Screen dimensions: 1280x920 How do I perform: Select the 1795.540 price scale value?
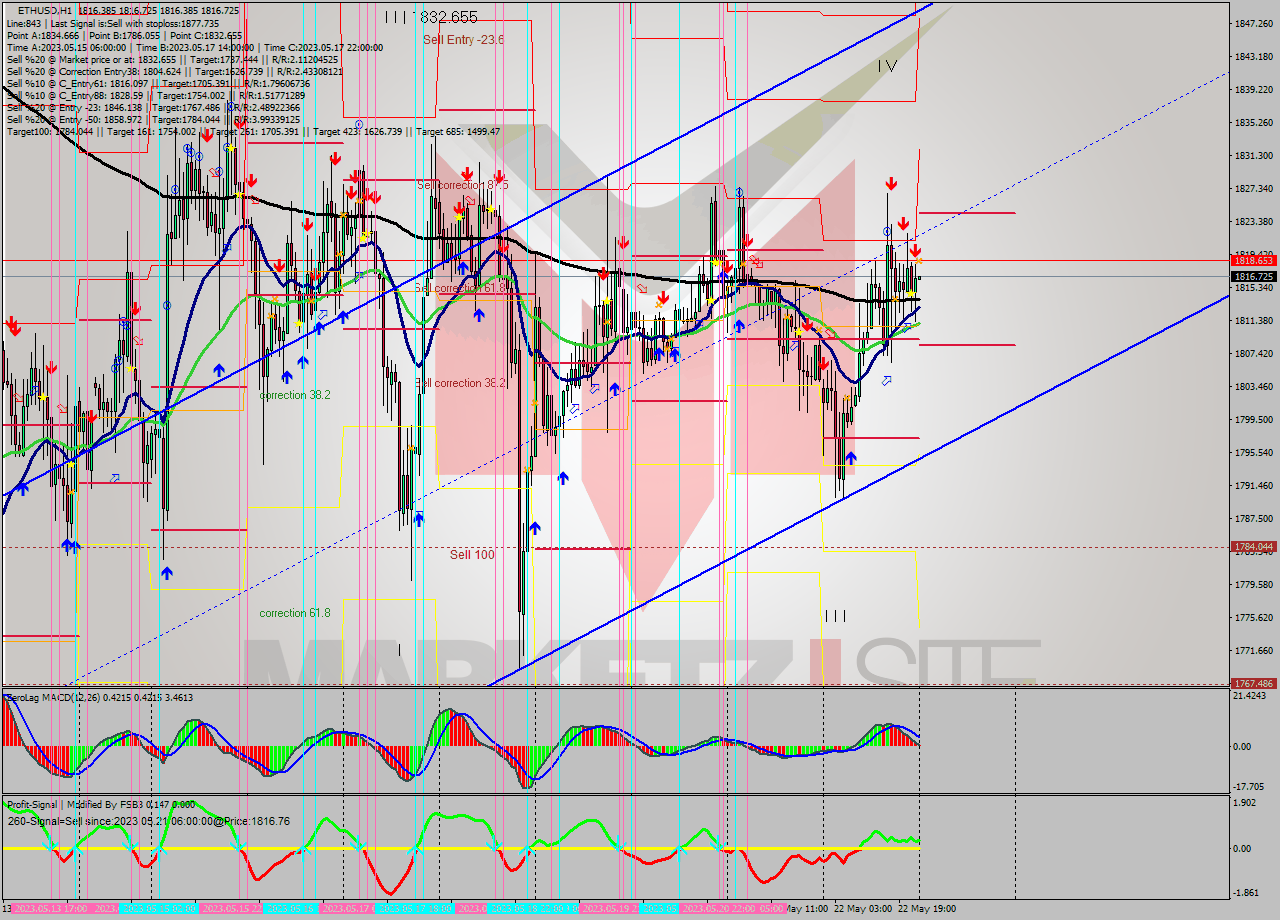click(1255, 452)
